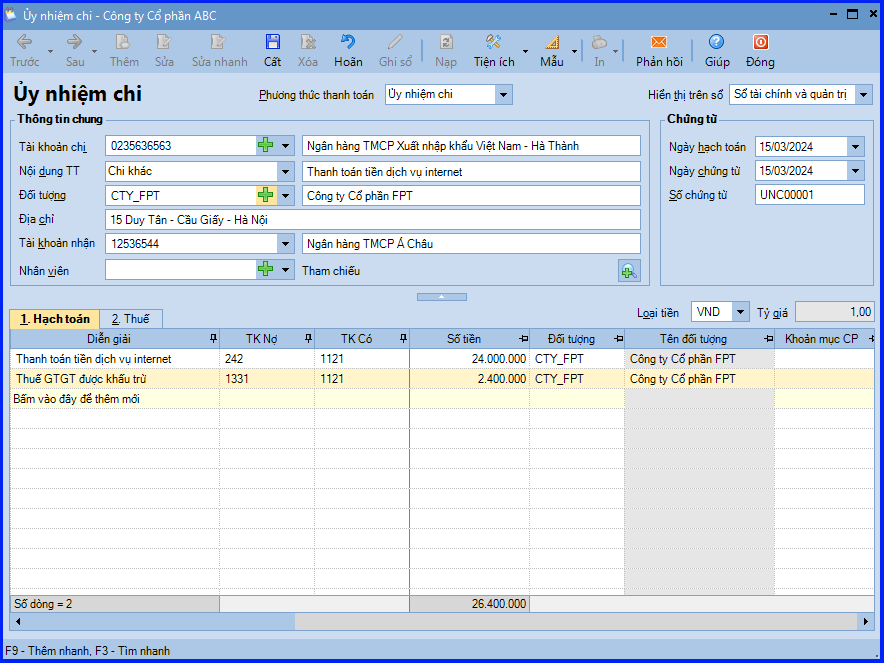Pin the TK Nợ column
The image size is (884, 663).
(308, 339)
